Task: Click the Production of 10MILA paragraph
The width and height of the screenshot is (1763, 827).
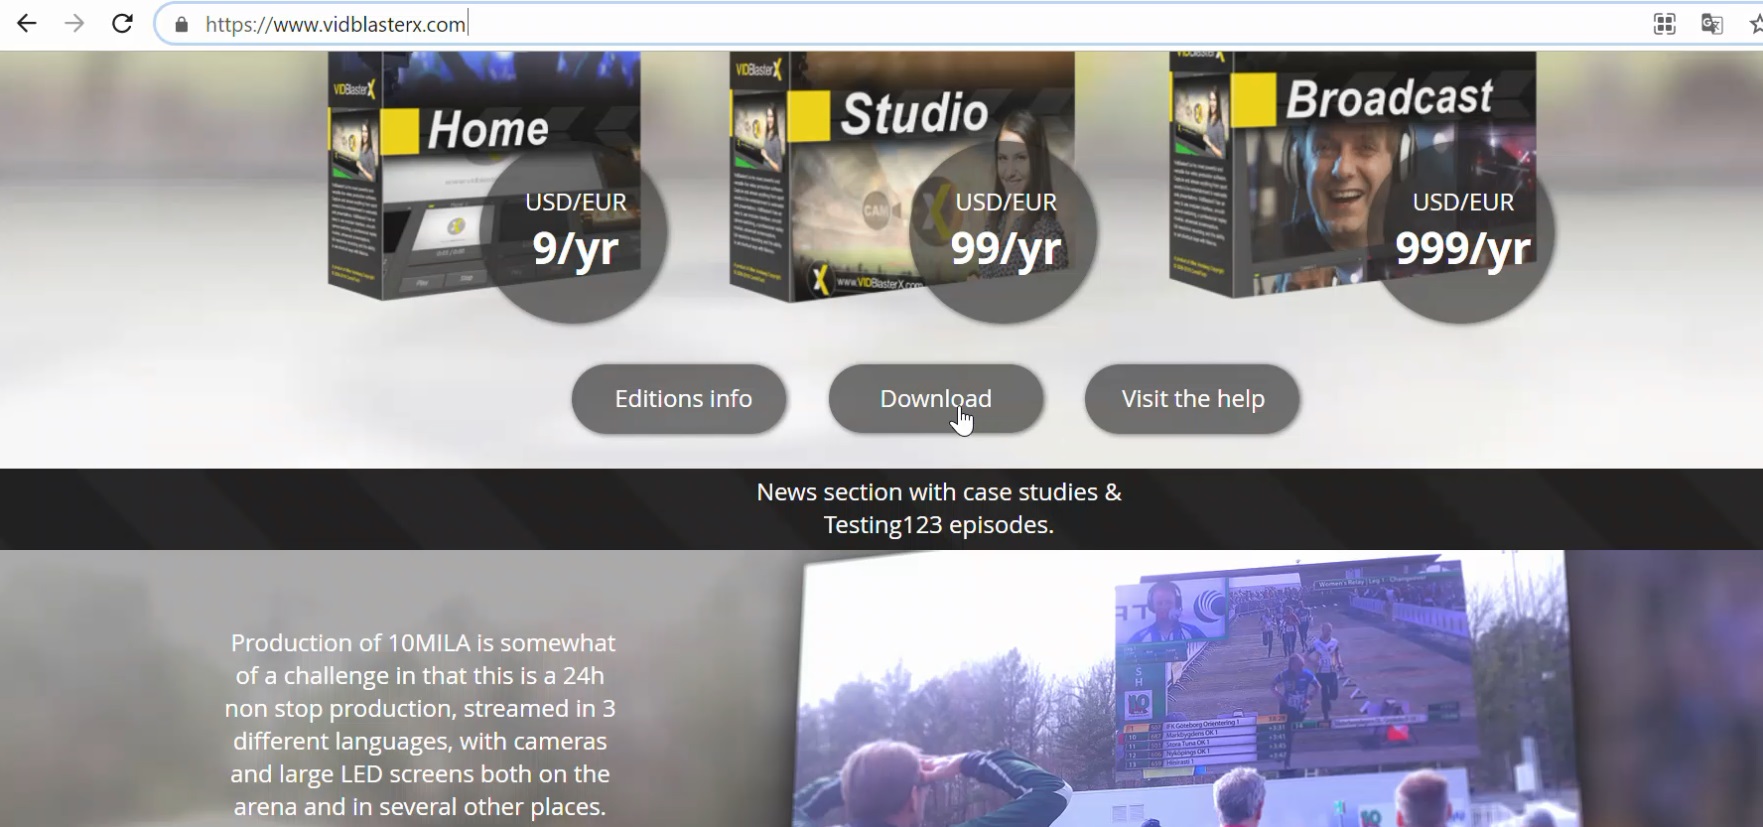Action: coord(420,725)
